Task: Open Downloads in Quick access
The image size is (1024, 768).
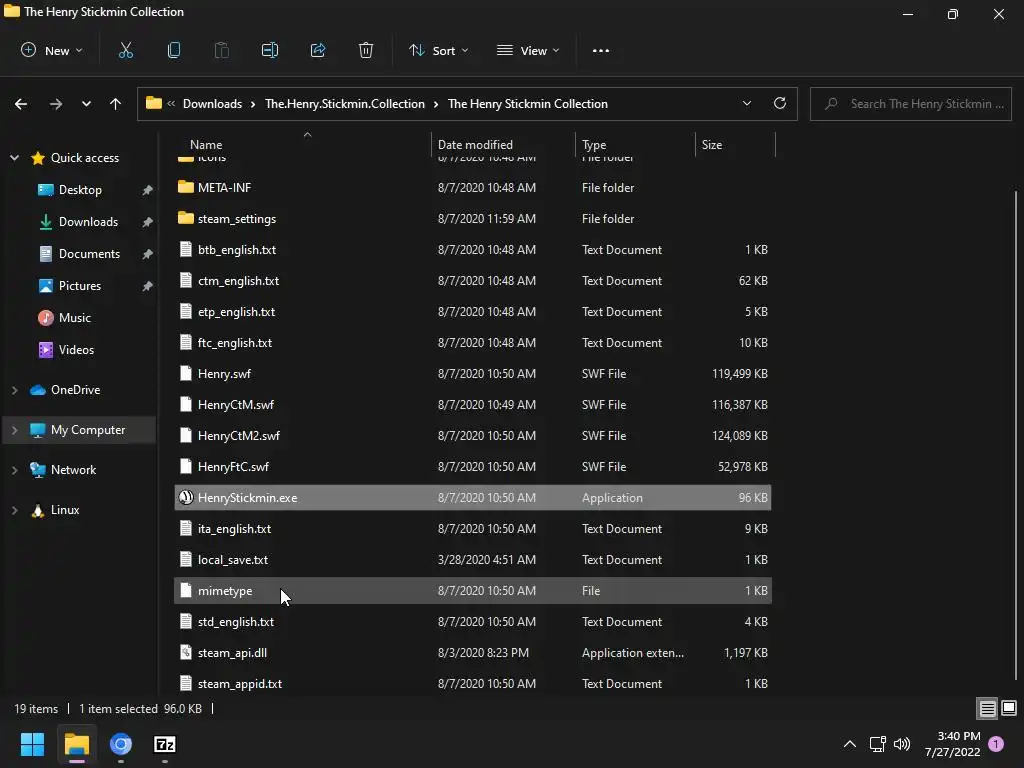Action: point(88,221)
